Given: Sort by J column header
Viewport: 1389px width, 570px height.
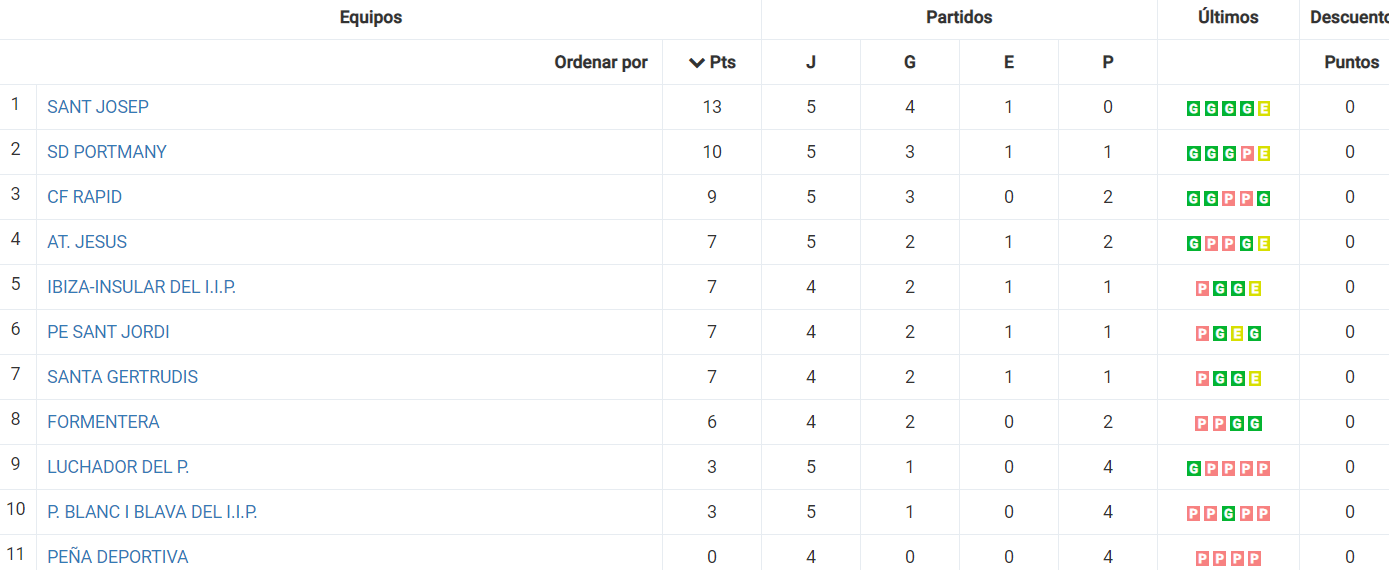Looking at the screenshot, I should point(811,62).
